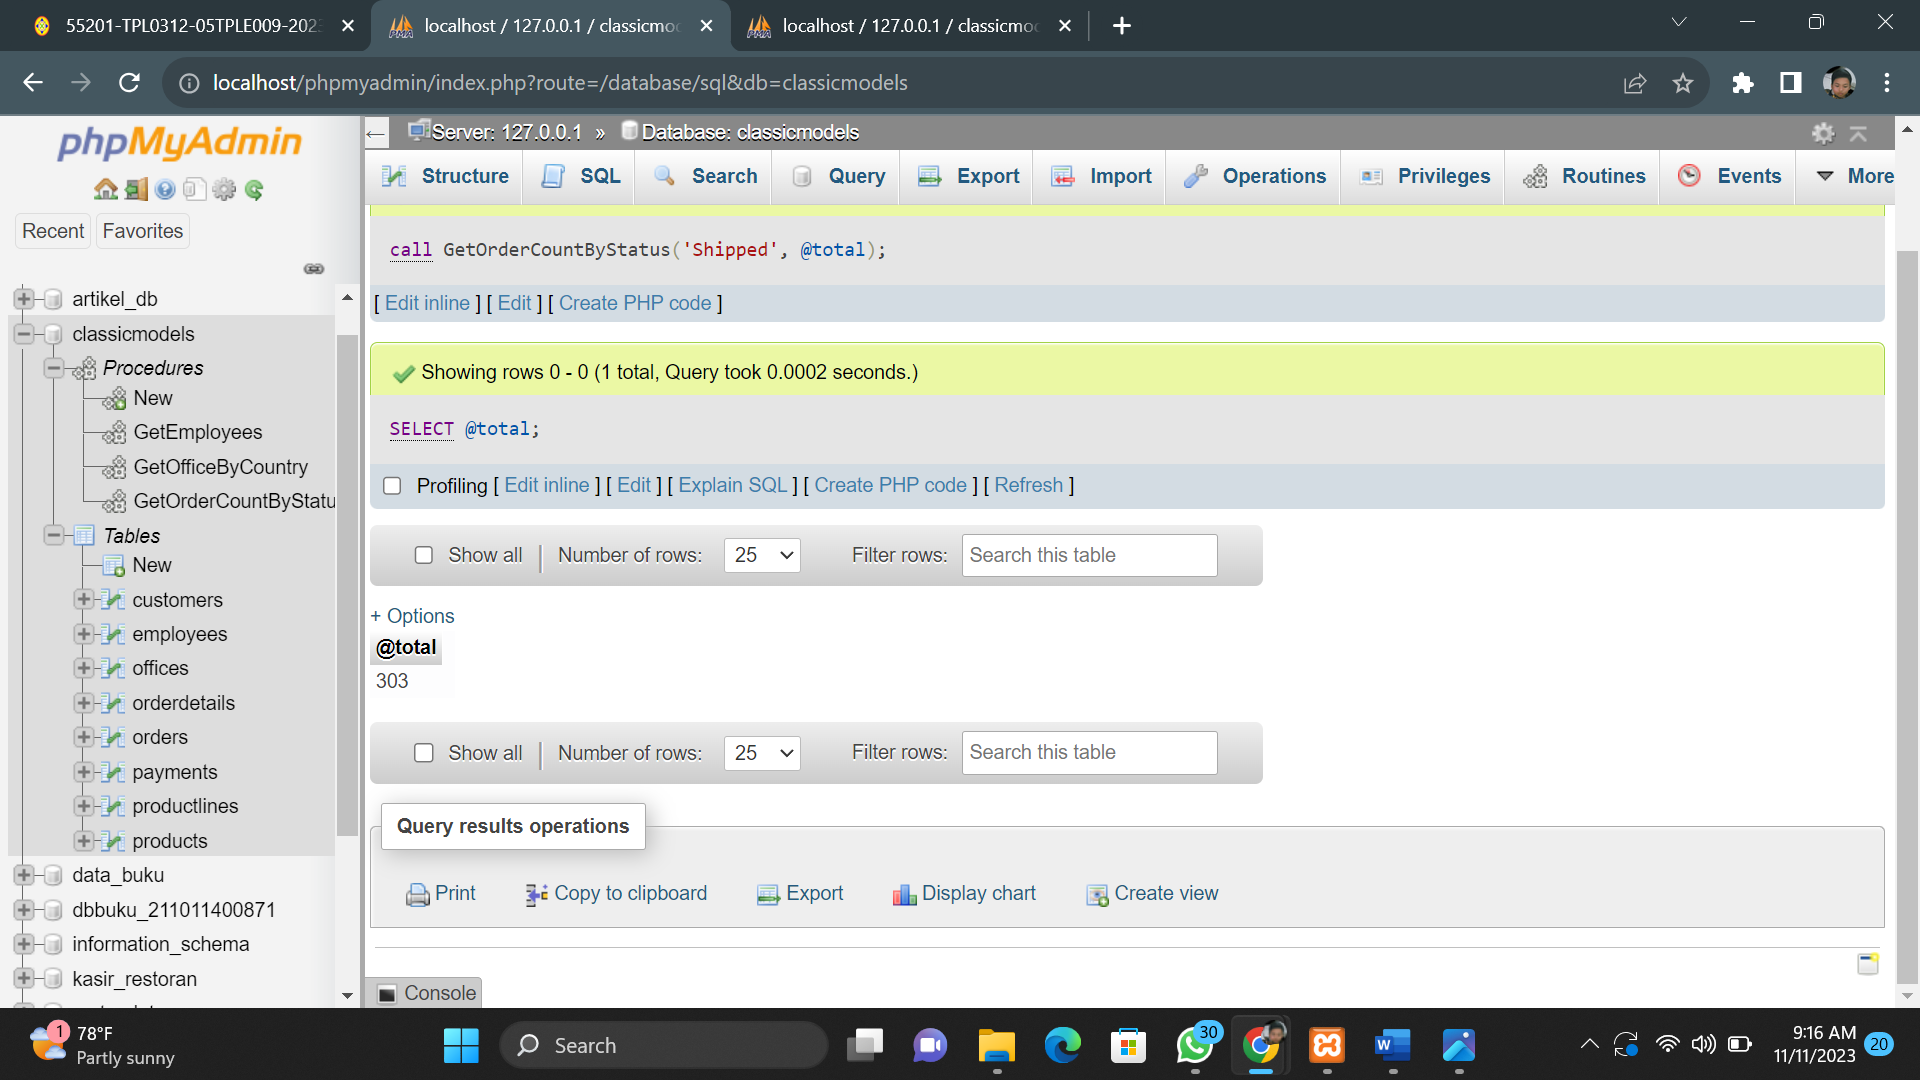Switch to the Privileges tab
The width and height of the screenshot is (1920, 1080).
(x=1424, y=177)
